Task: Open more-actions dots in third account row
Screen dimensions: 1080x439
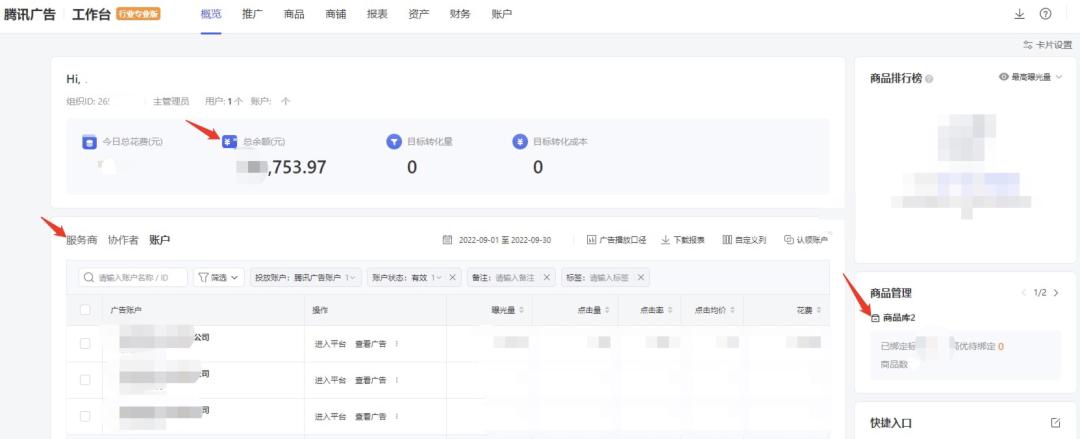Action: click(x=396, y=416)
